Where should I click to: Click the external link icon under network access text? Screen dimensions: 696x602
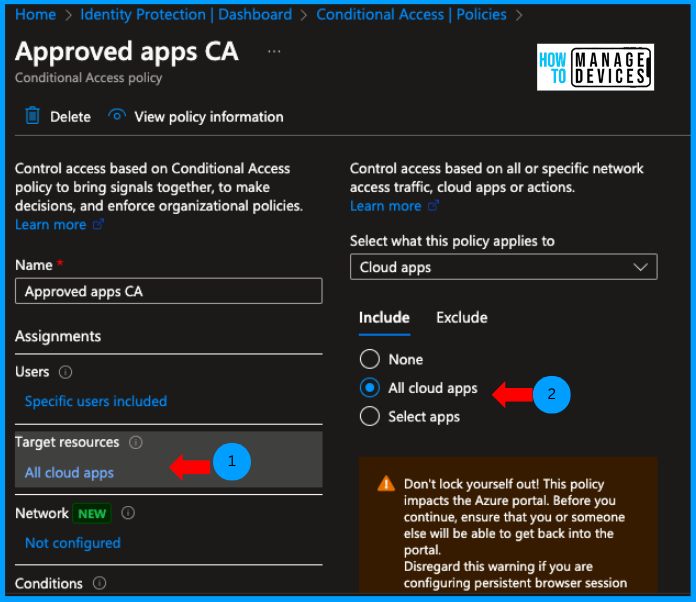click(433, 206)
